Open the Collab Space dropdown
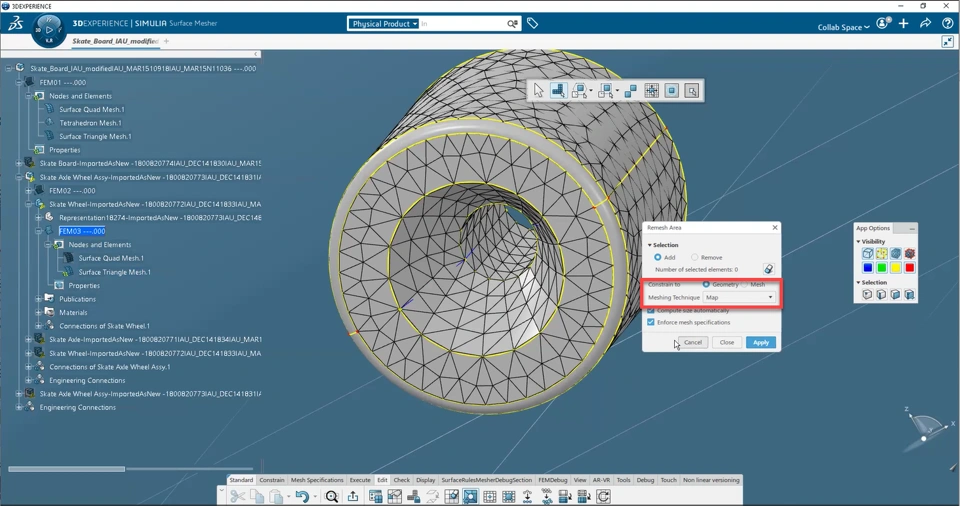Image resolution: width=960 pixels, height=506 pixels. coord(843,27)
